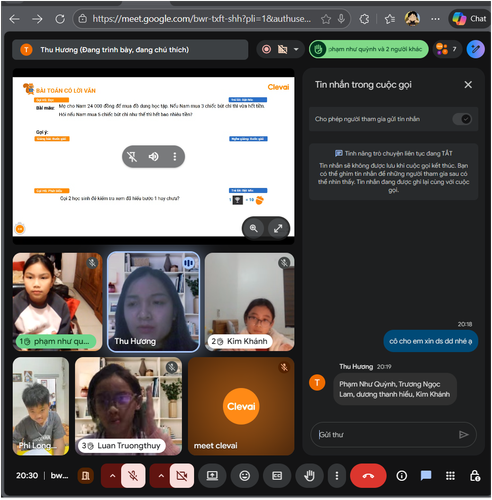Mute presentation audio speaker icon
The image size is (492, 500).
[x=153, y=157]
